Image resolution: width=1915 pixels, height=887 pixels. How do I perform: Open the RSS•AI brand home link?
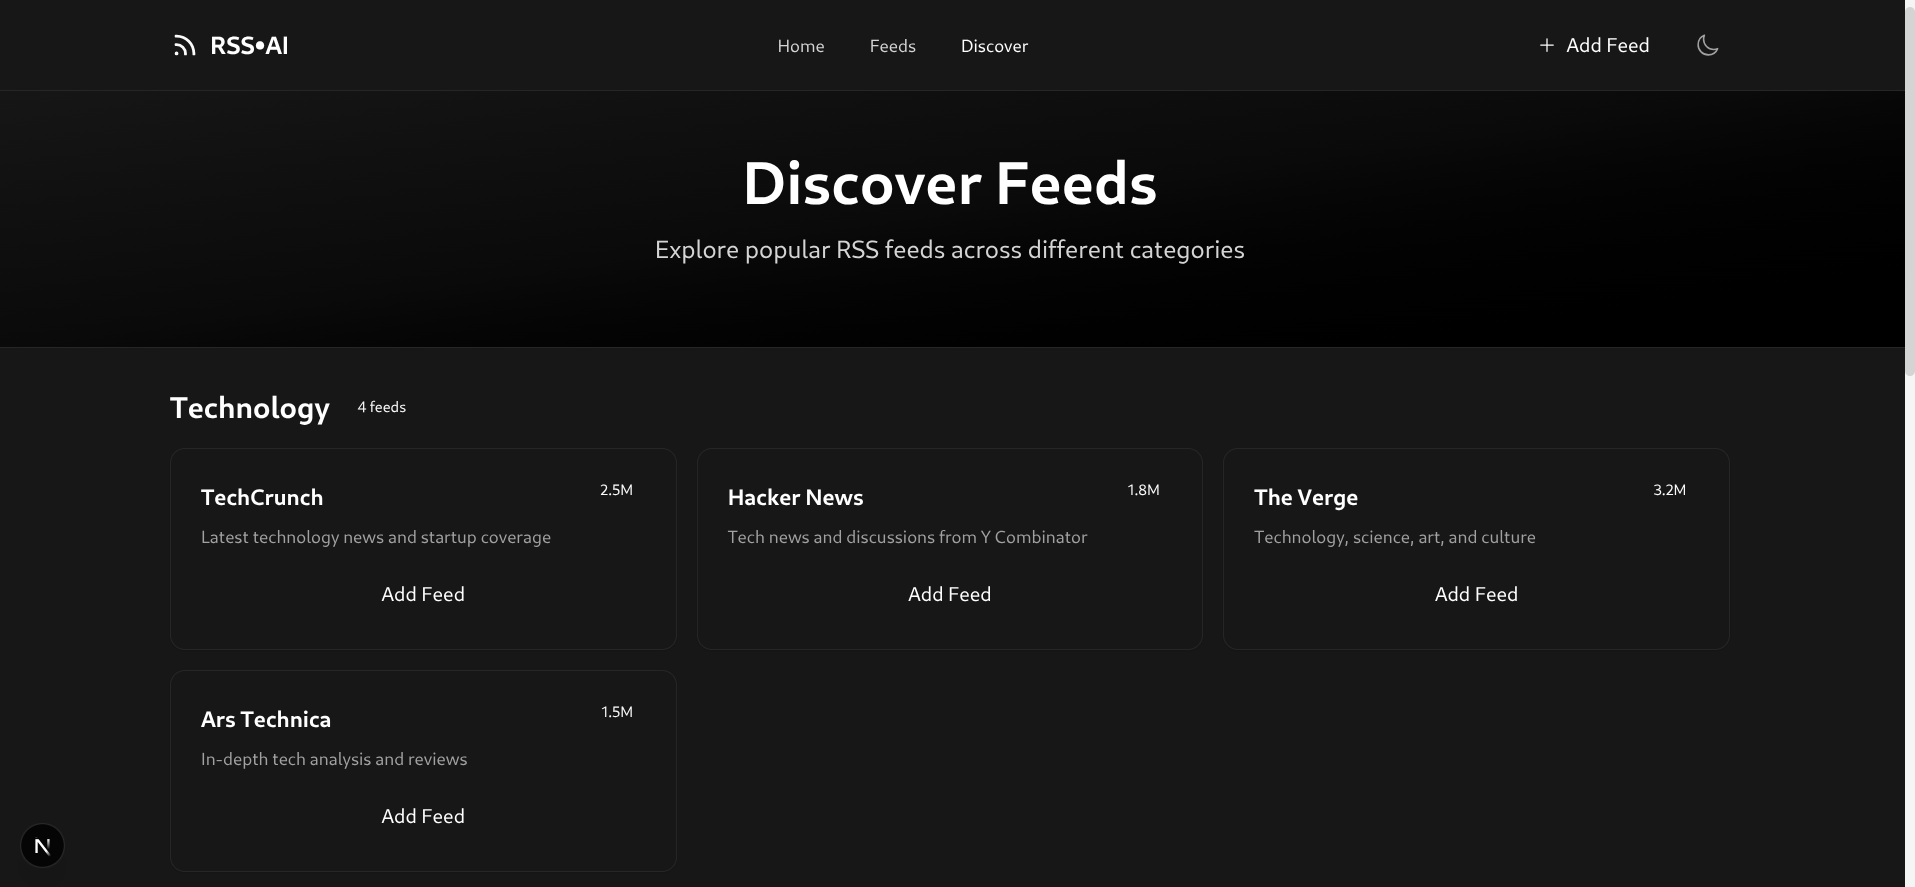click(x=230, y=45)
